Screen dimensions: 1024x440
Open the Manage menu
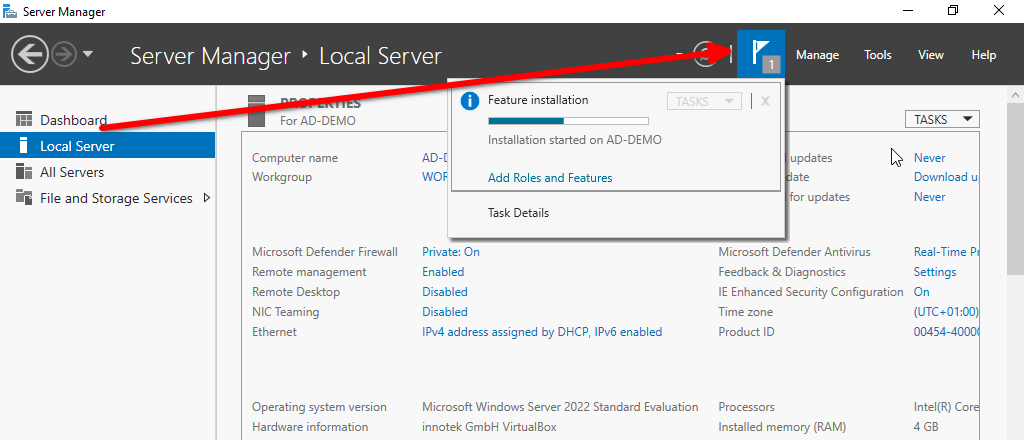coord(817,55)
